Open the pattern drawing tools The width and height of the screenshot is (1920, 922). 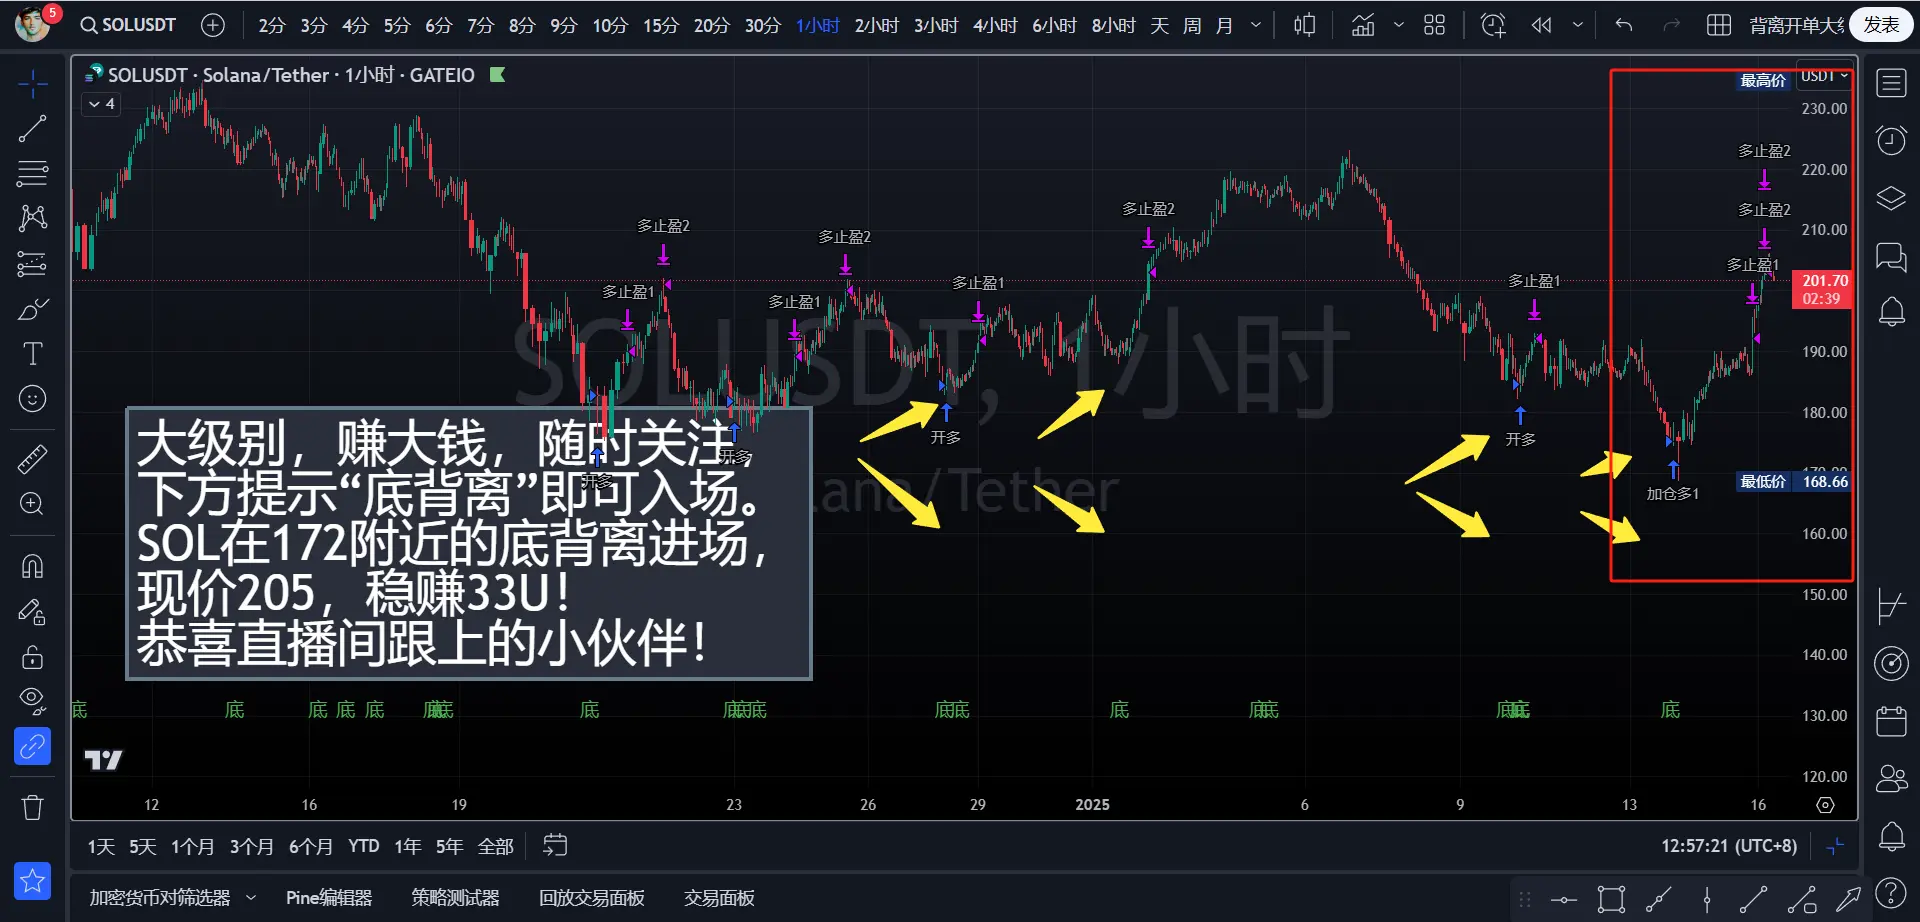(x=32, y=218)
